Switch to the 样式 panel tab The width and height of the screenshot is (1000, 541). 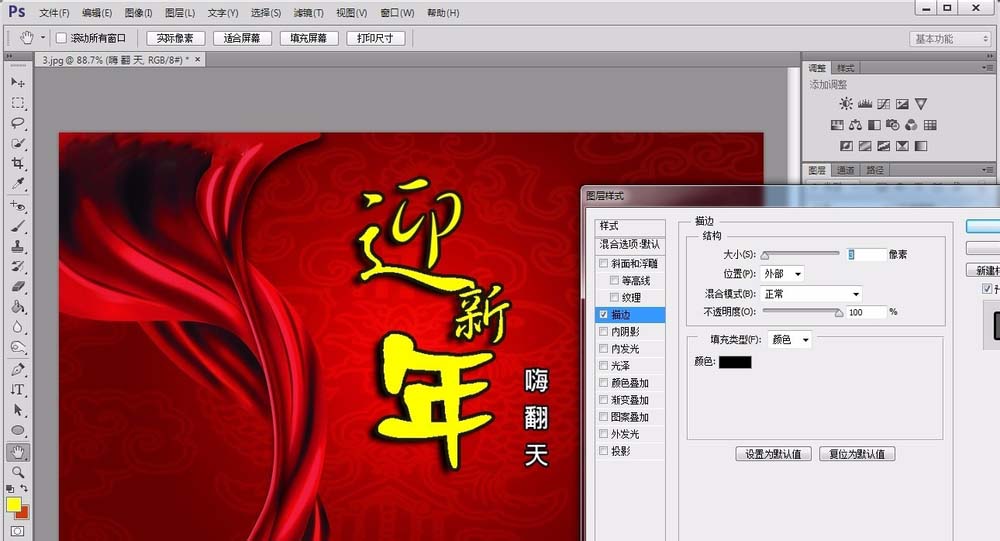[x=846, y=68]
